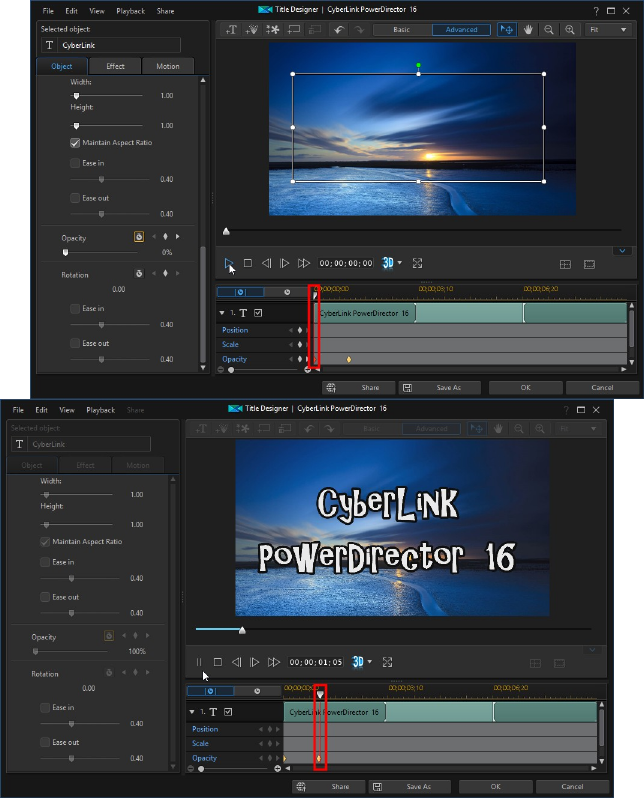Switch to Effect tab in stopped-preview window
This screenshot has height=798, width=644.
tap(116, 66)
